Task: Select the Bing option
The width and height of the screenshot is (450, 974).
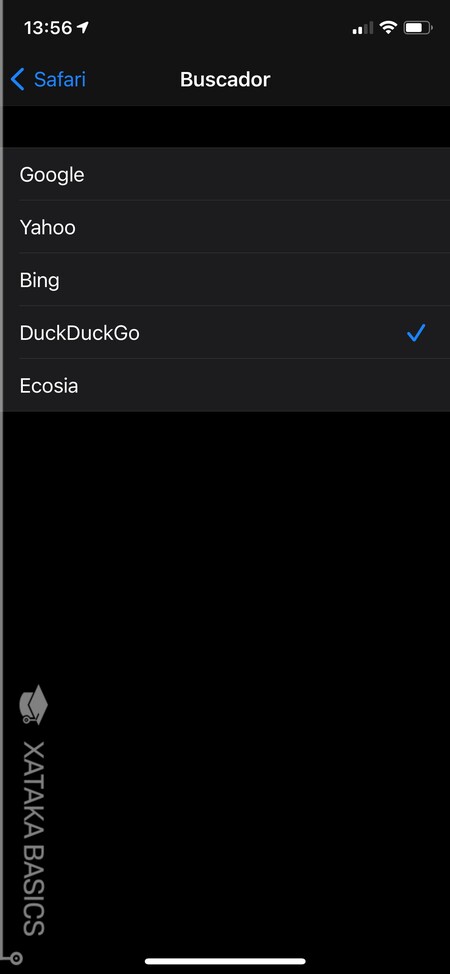Action: [226, 280]
